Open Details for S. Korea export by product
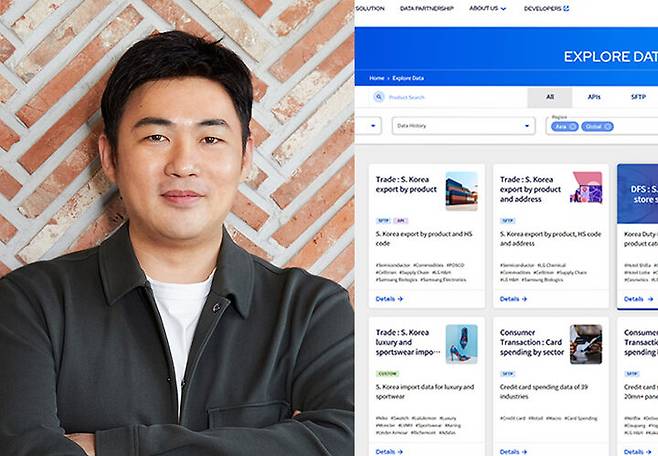The image size is (658, 456). [x=389, y=299]
